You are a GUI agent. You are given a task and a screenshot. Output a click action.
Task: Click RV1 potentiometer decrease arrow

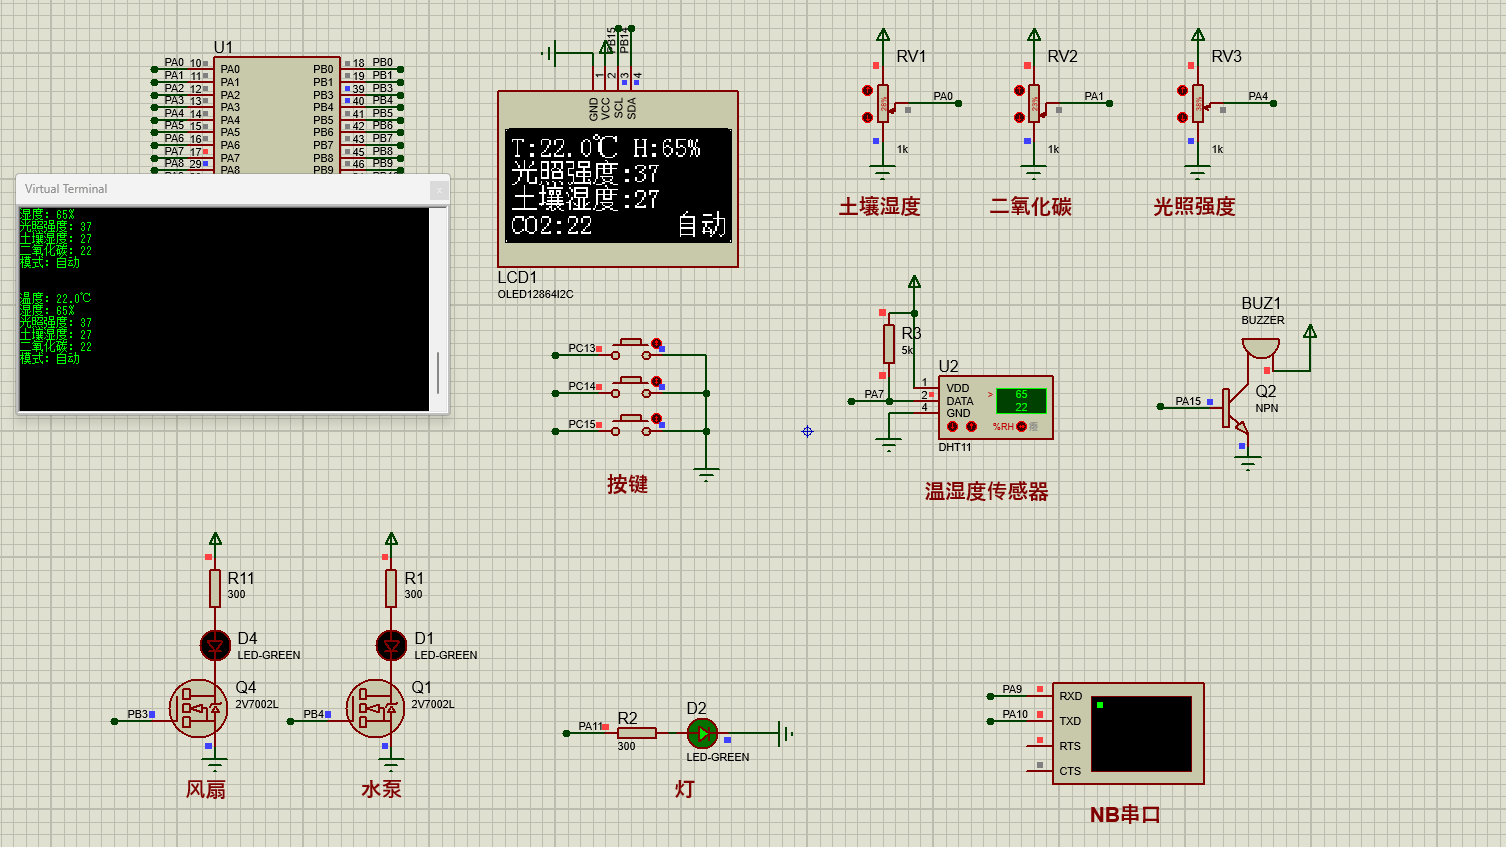867,117
